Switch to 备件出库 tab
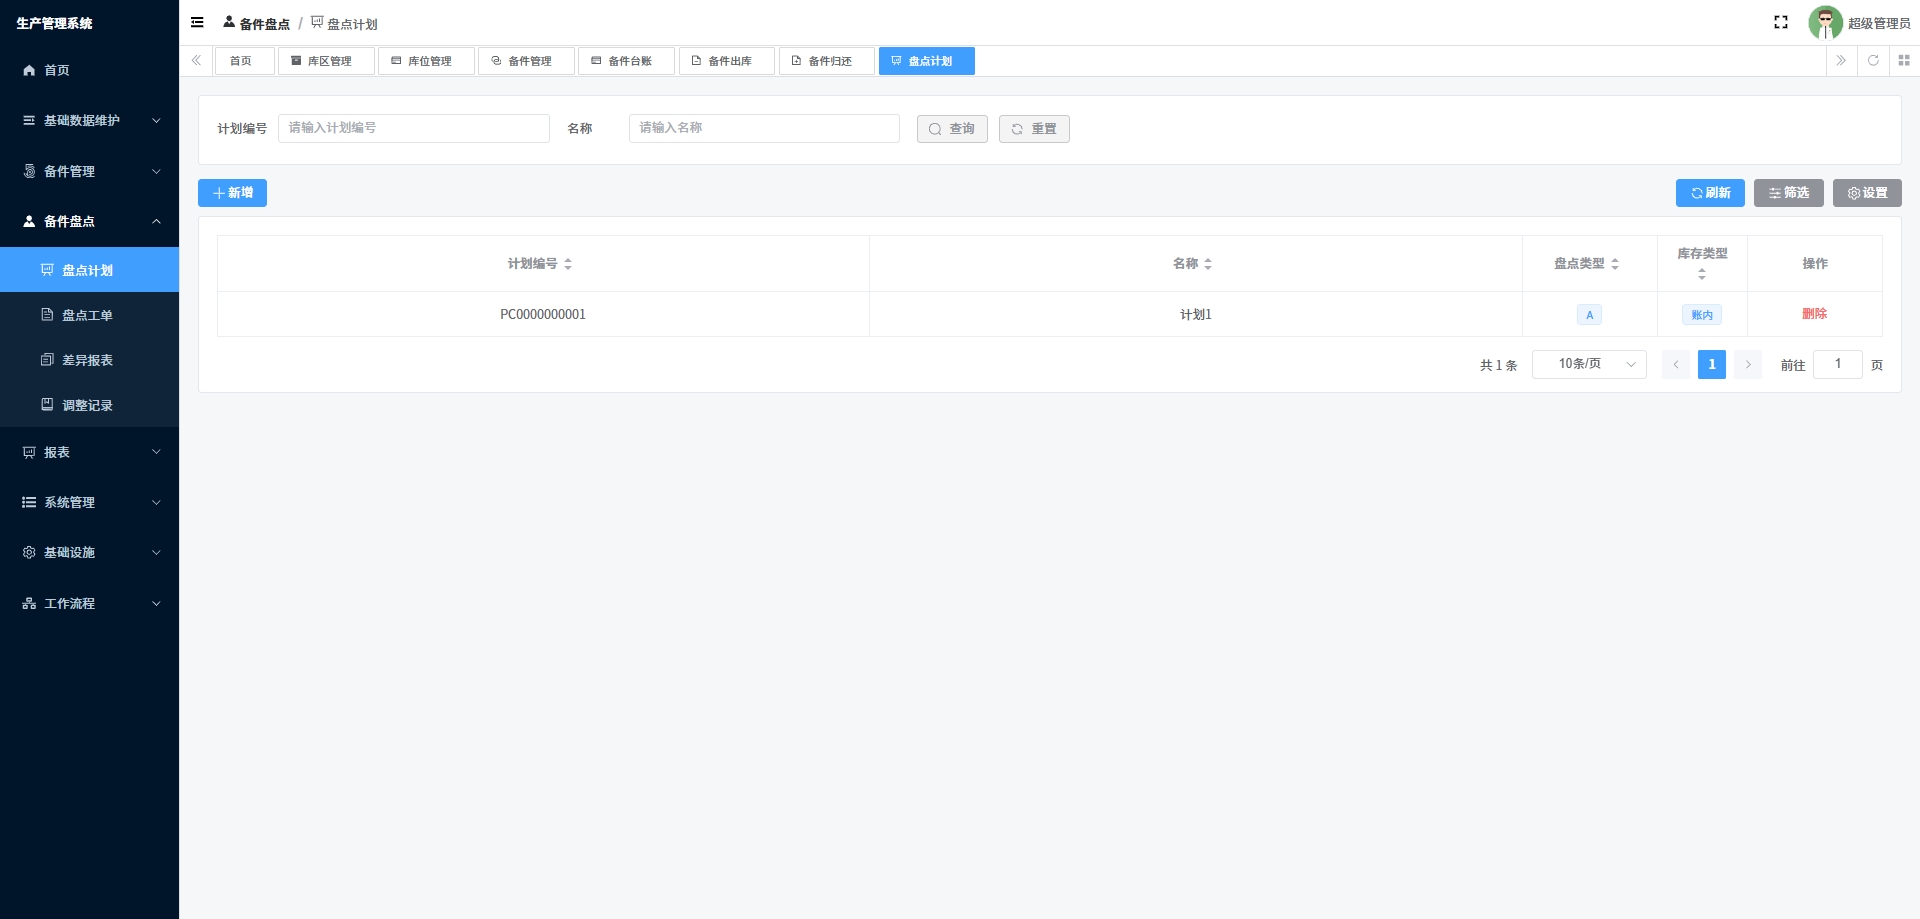The image size is (1920, 919). click(726, 61)
